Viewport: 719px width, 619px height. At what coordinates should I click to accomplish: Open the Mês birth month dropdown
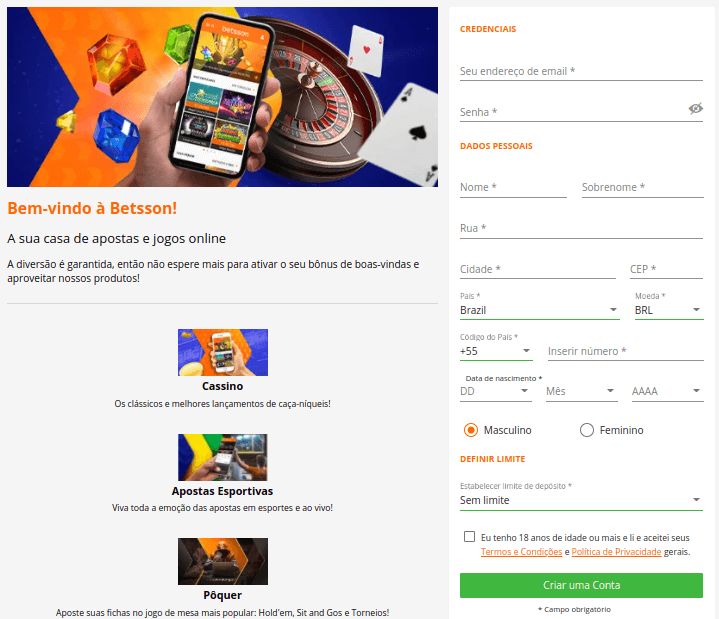click(x=581, y=392)
